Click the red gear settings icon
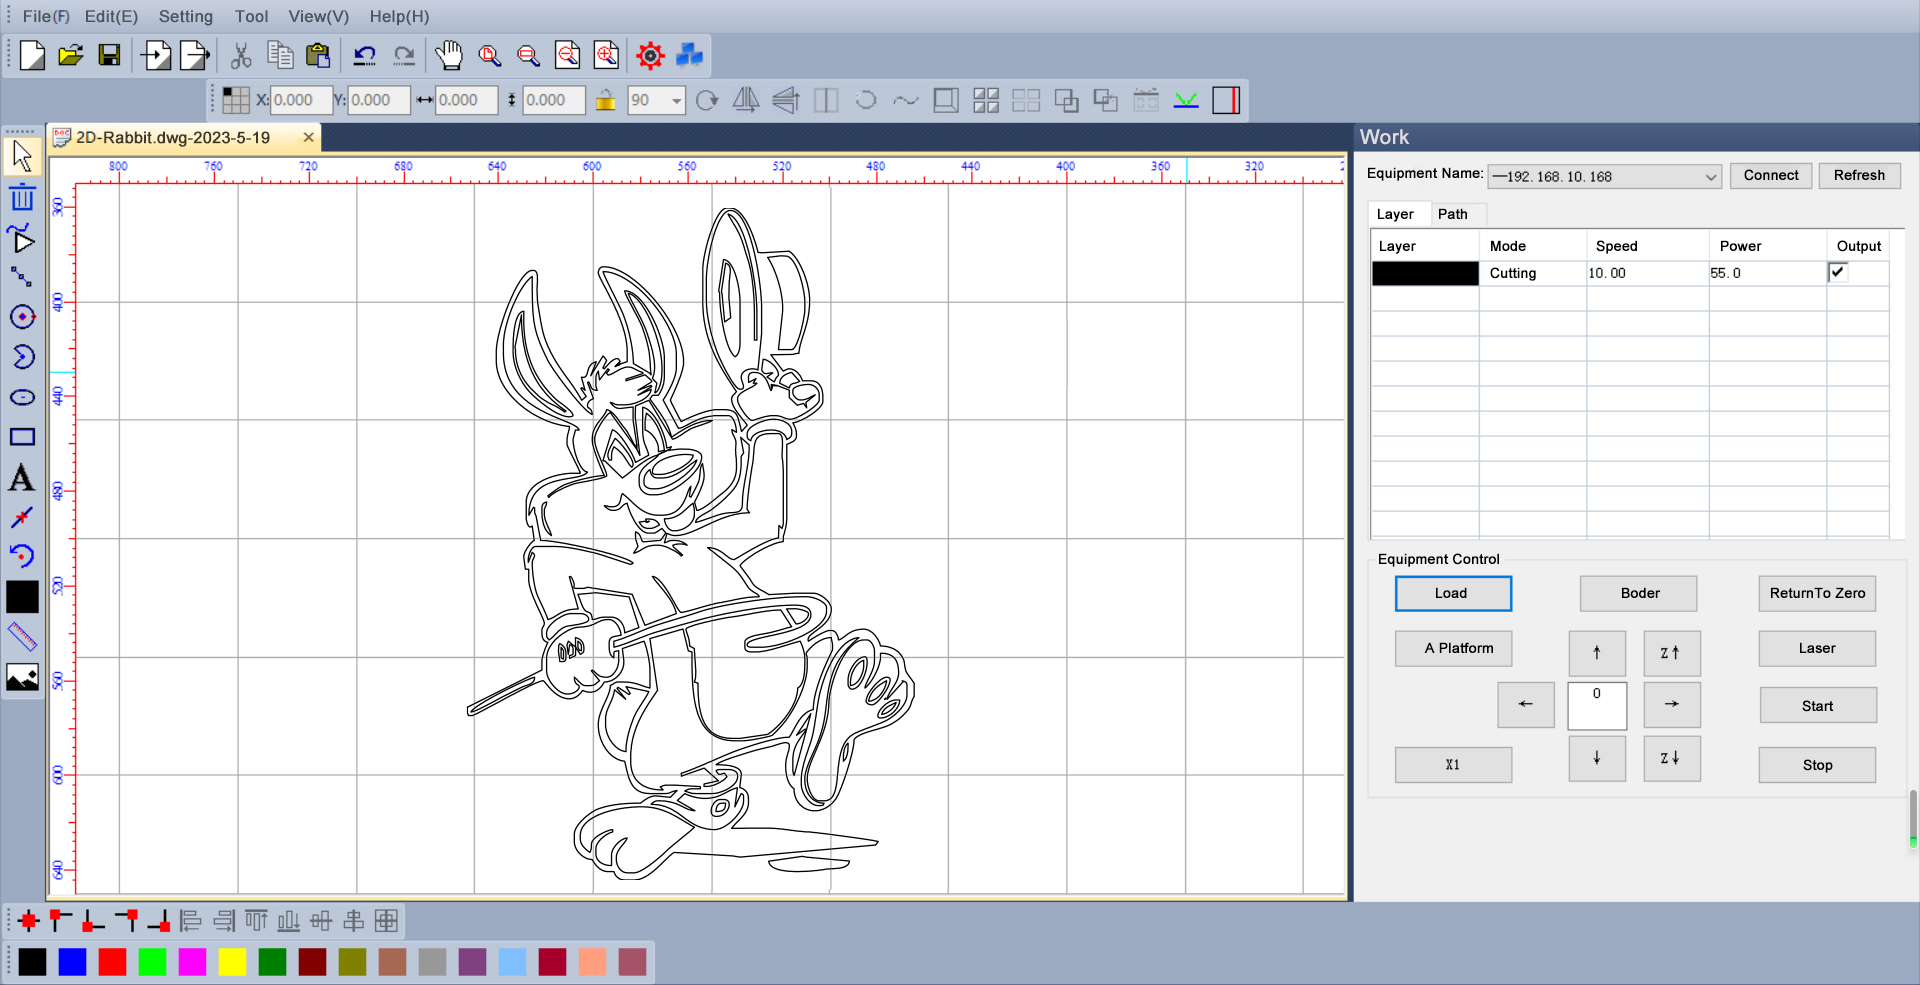Viewport: 1920px width, 985px height. (650, 55)
